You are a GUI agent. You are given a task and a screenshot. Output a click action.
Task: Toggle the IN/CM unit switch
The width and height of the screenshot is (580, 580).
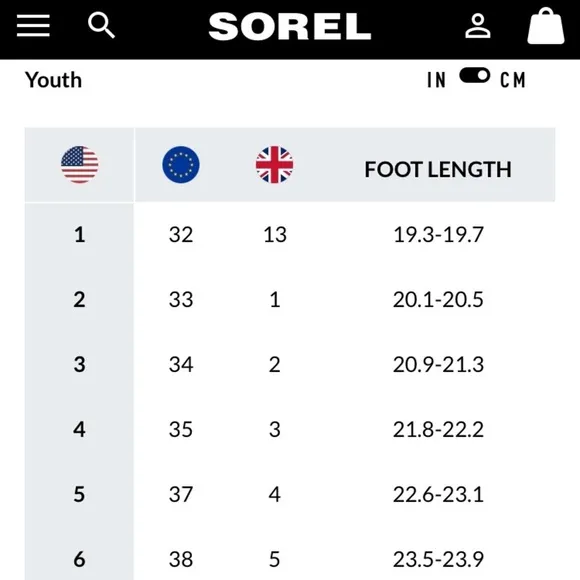(475, 75)
